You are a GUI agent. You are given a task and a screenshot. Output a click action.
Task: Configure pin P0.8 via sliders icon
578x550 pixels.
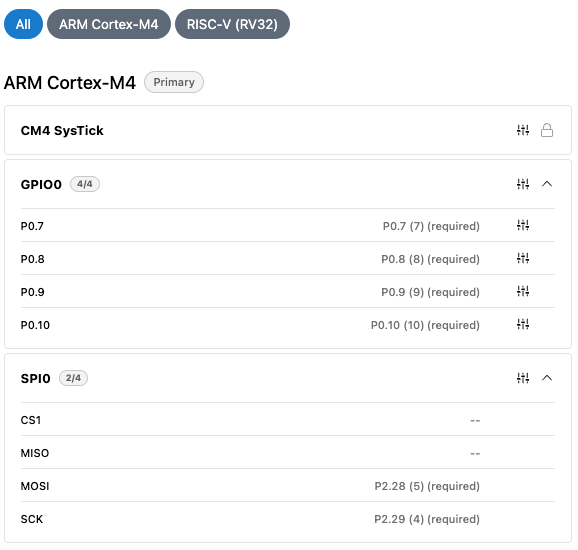click(x=523, y=258)
